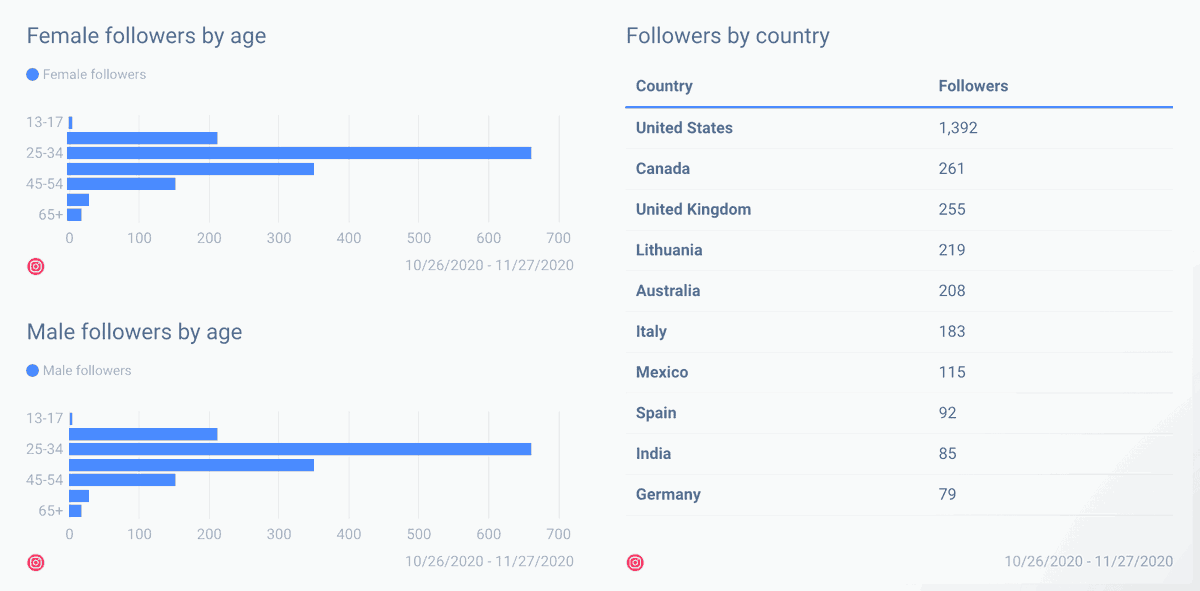Sort the table by the Country column
1200x591 pixels.
664,86
